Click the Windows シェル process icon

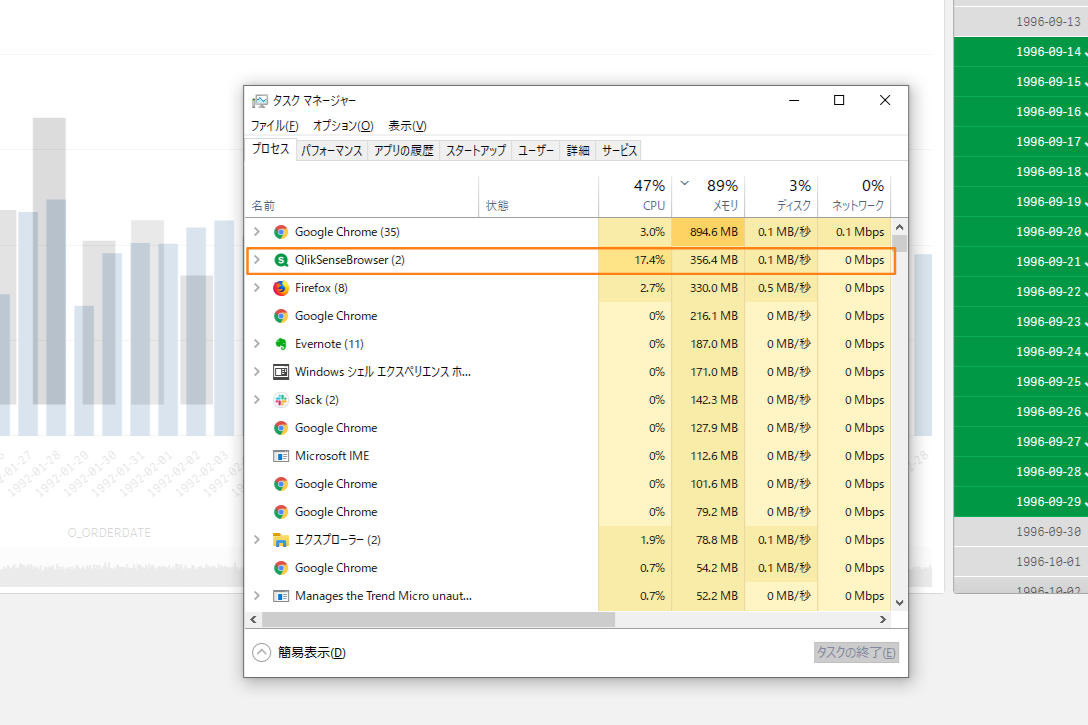[x=281, y=372]
